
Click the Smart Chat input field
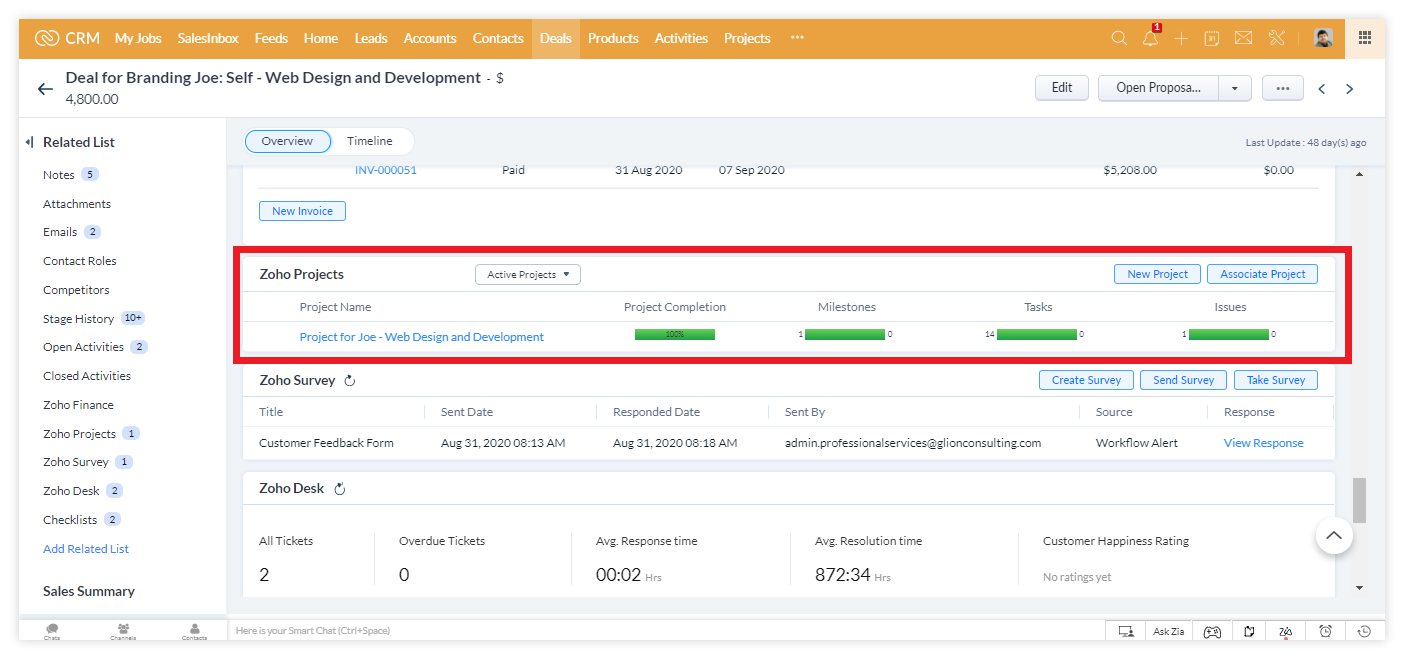[665, 631]
